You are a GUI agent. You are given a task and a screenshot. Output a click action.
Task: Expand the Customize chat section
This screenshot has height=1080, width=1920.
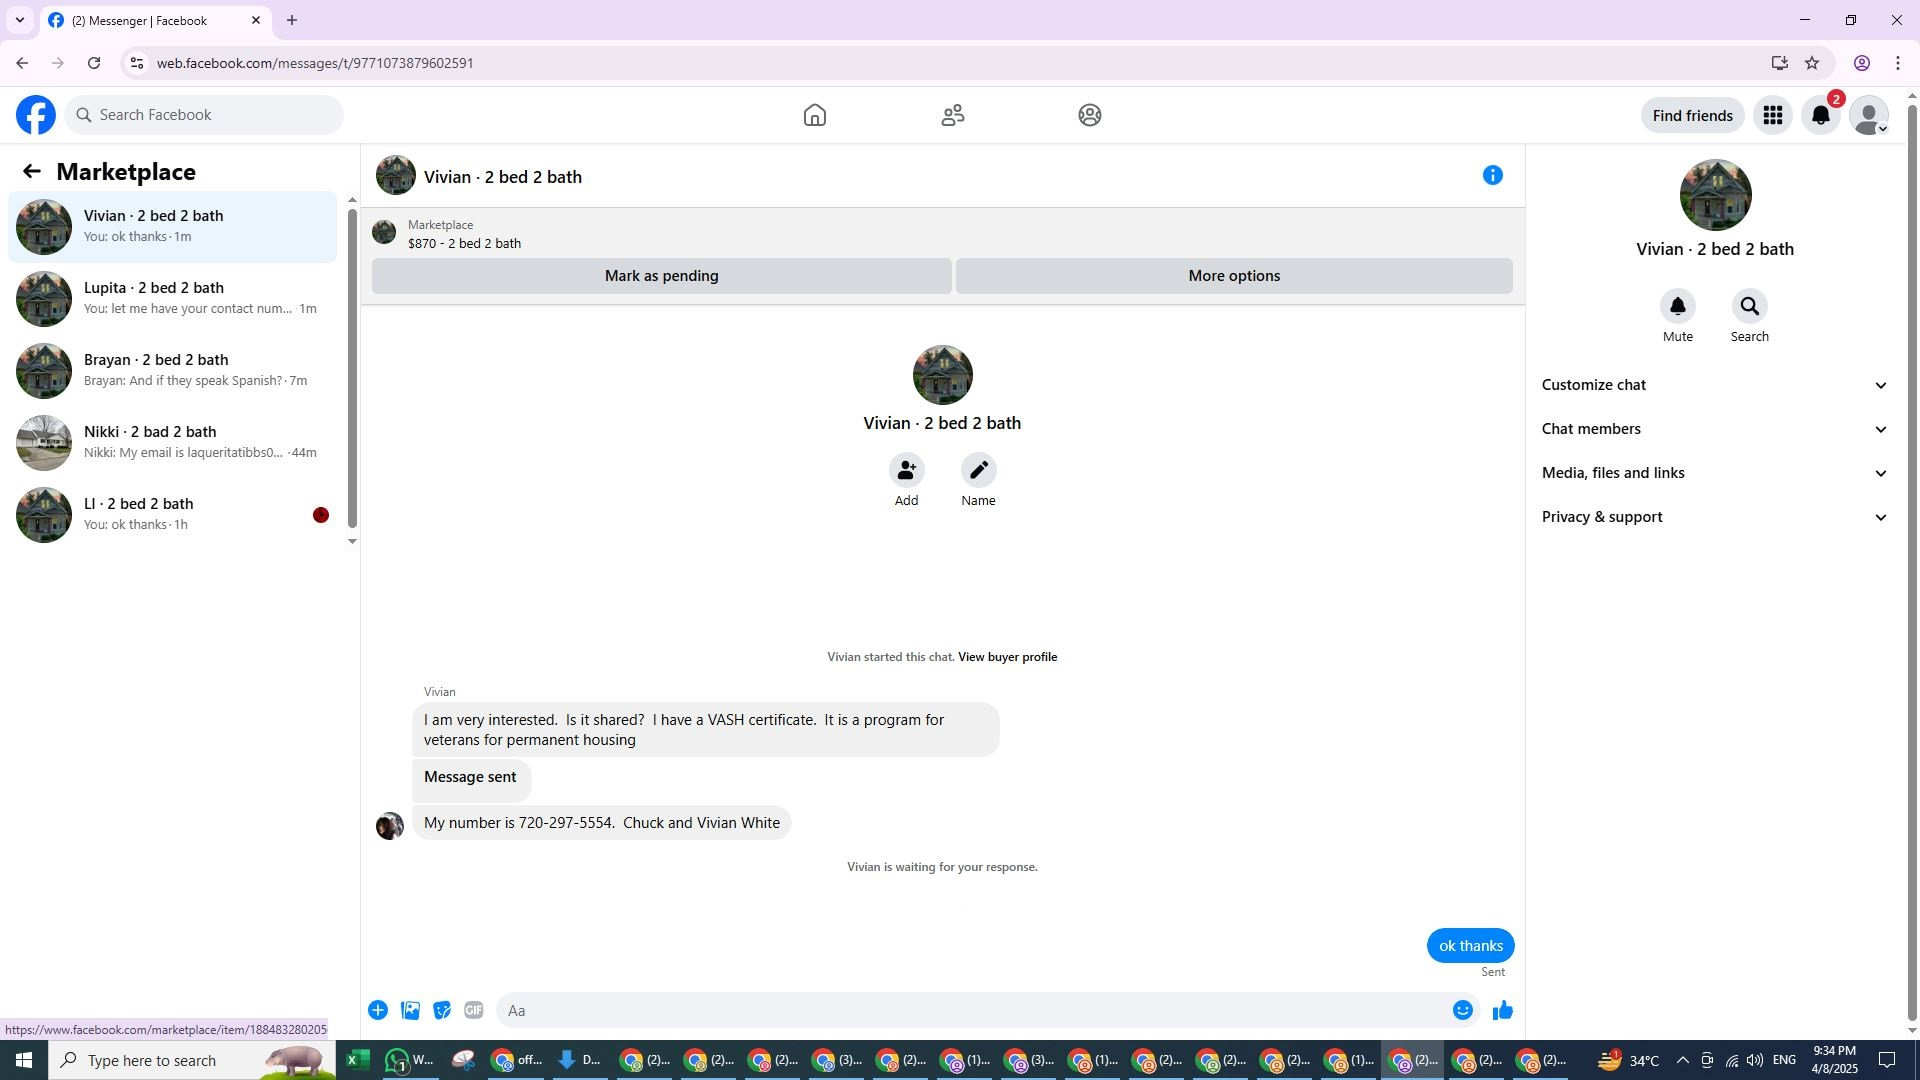[x=1714, y=385]
